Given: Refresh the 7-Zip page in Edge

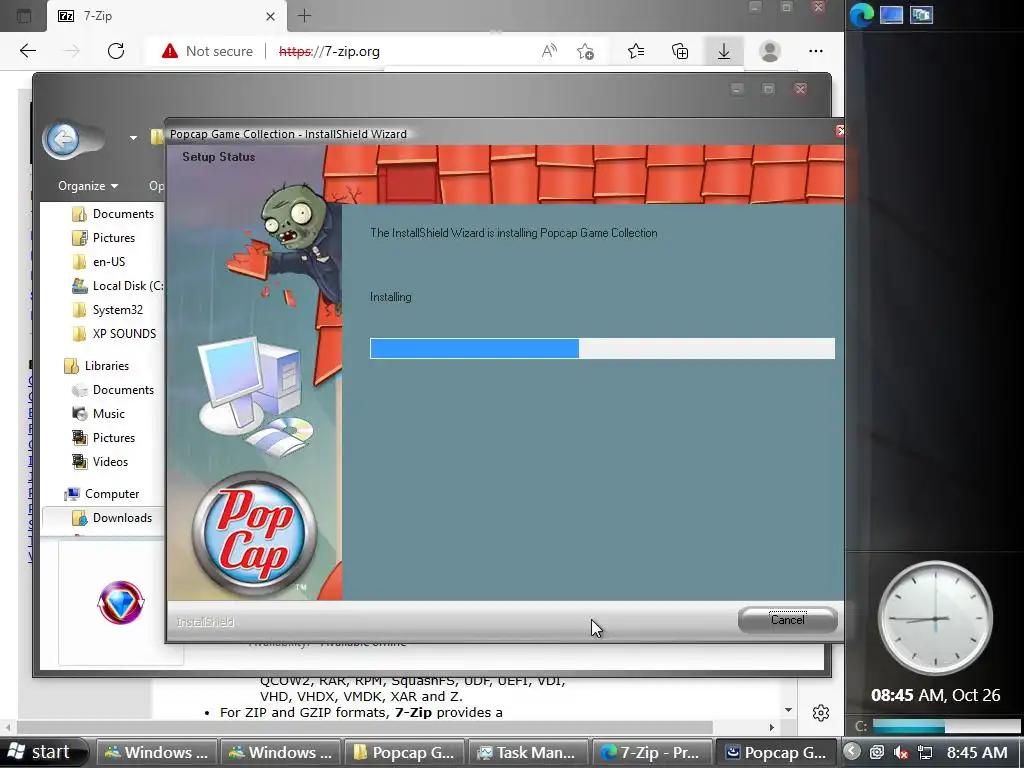Looking at the screenshot, I should click(116, 51).
